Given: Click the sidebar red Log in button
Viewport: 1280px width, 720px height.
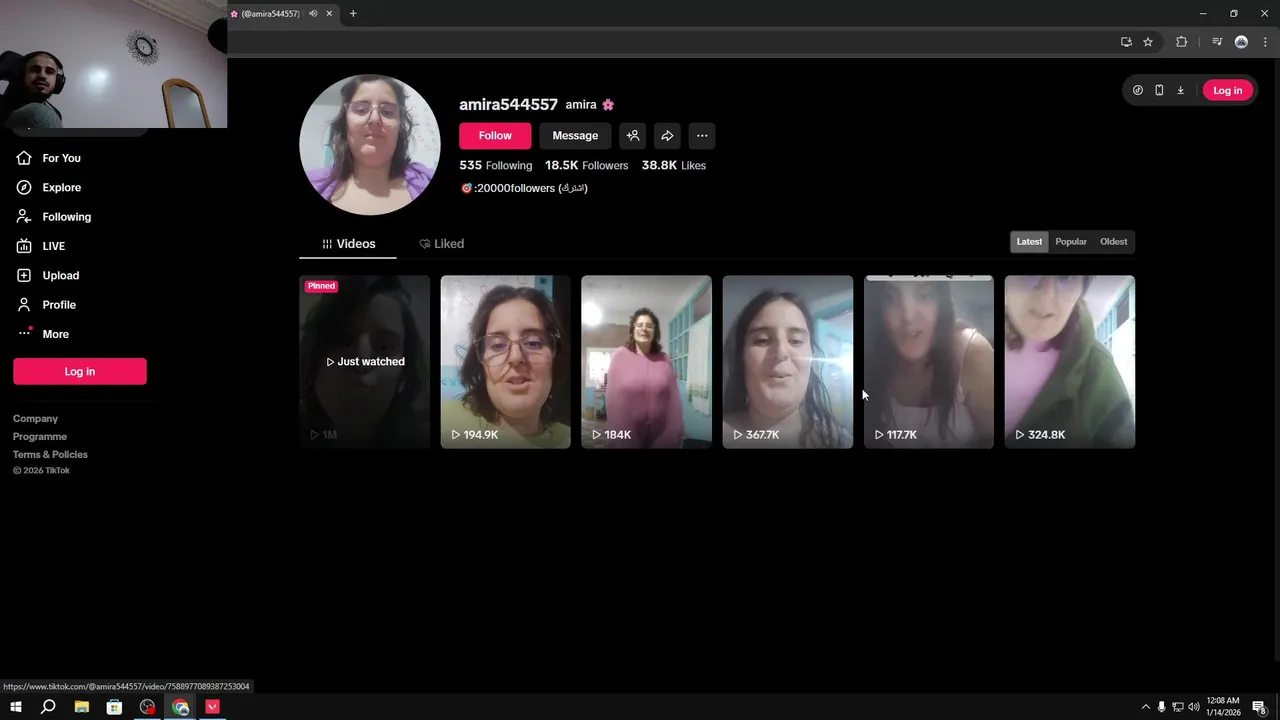Looking at the screenshot, I should (80, 371).
